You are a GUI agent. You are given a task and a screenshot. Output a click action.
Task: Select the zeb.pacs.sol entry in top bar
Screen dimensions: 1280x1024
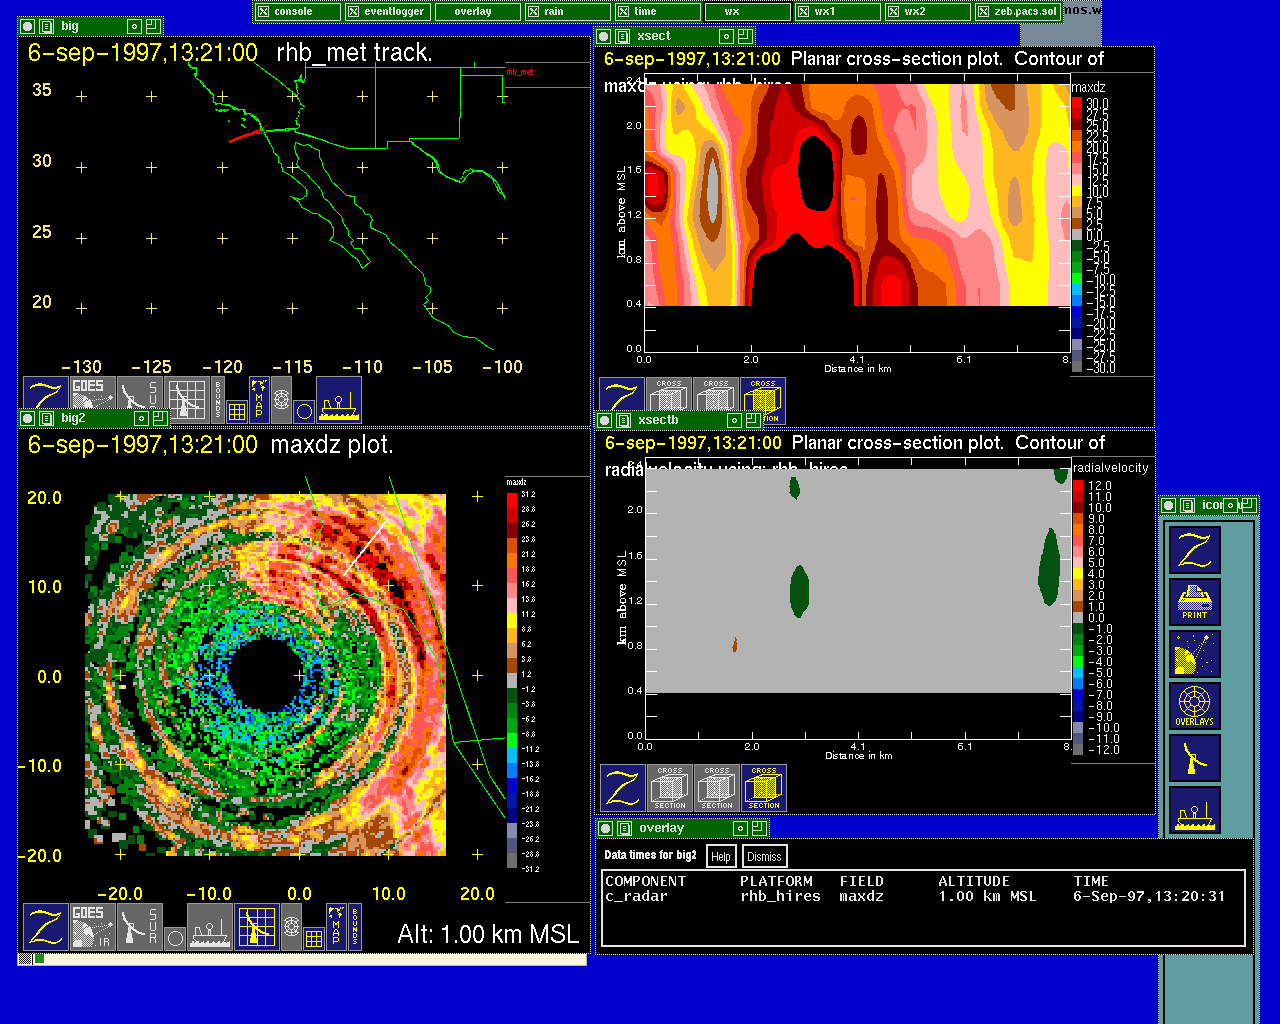[x=1016, y=12]
